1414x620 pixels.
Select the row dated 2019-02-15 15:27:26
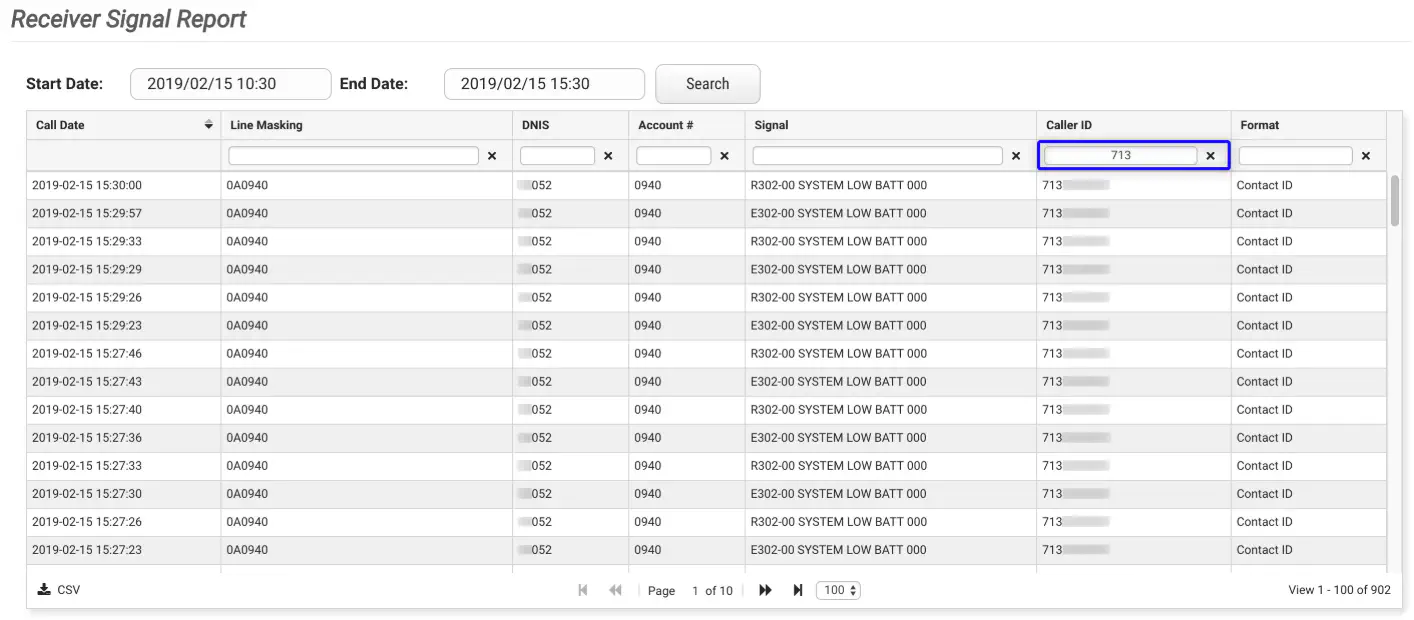[x=706, y=521]
